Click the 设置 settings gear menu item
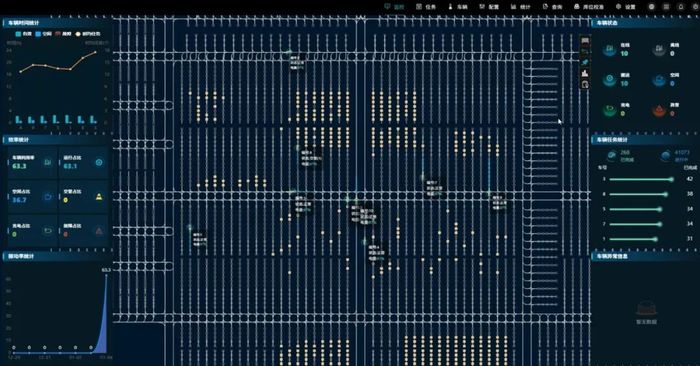The height and width of the screenshot is (366, 700). 625,7
